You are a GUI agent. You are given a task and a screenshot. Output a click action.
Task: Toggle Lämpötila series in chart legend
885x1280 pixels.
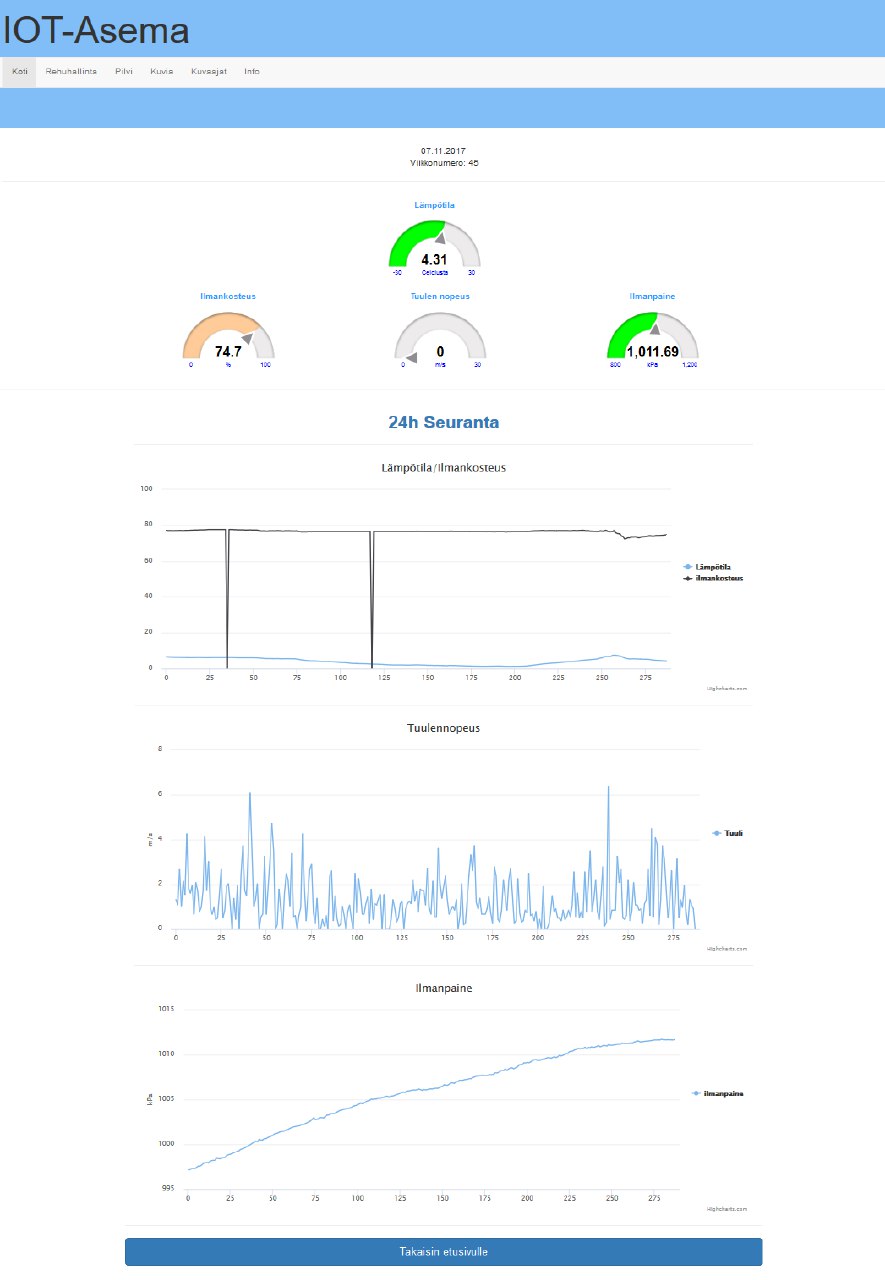tap(710, 566)
